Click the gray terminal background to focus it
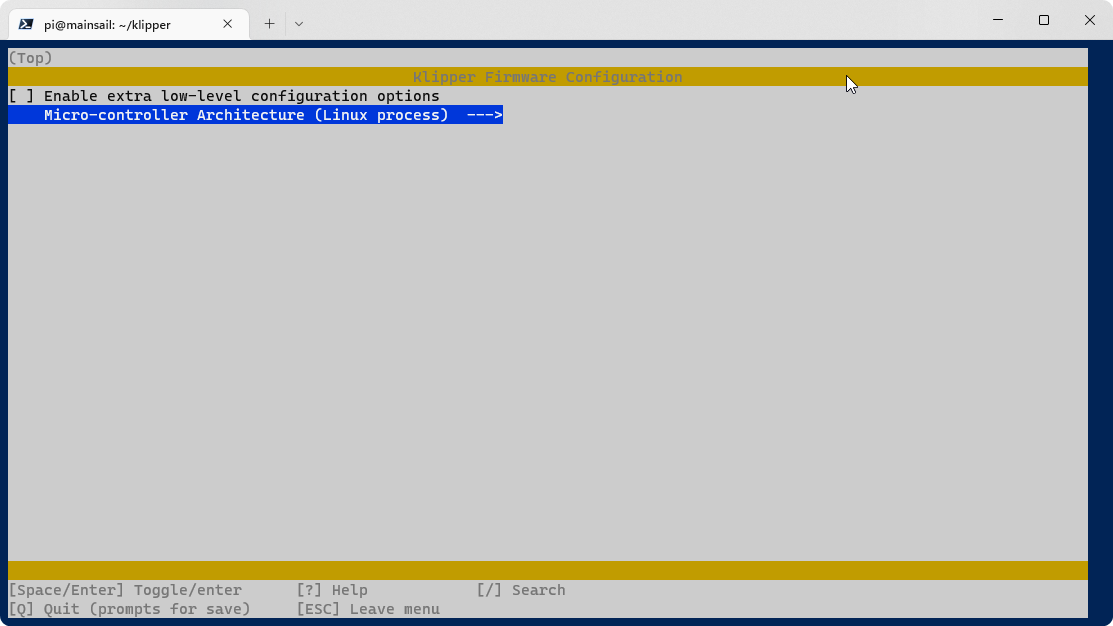 click(x=550, y=350)
